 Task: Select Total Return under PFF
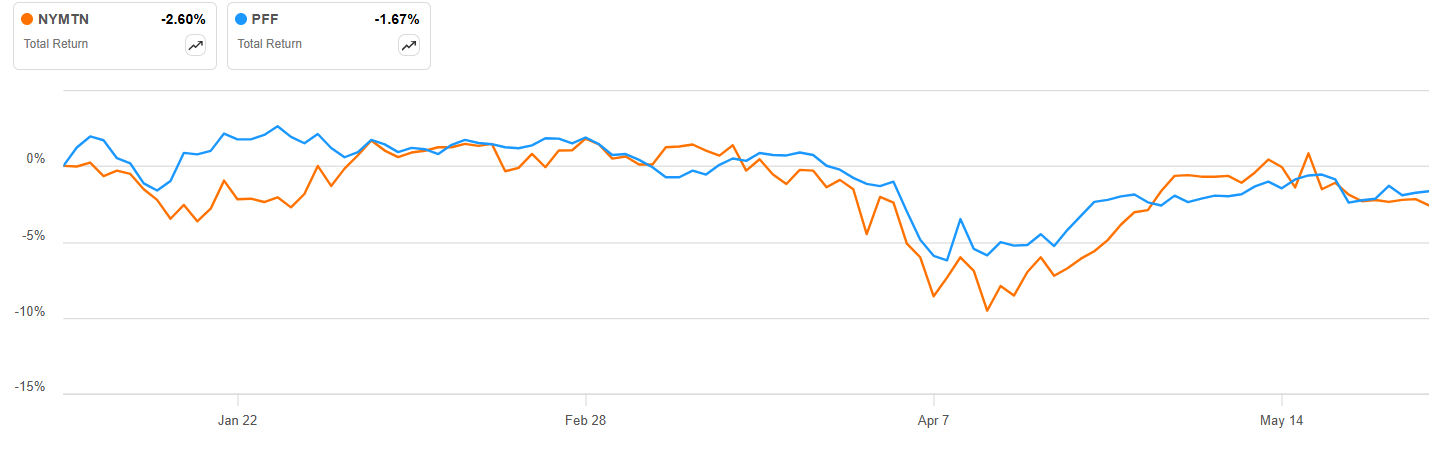[x=270, y=44]
